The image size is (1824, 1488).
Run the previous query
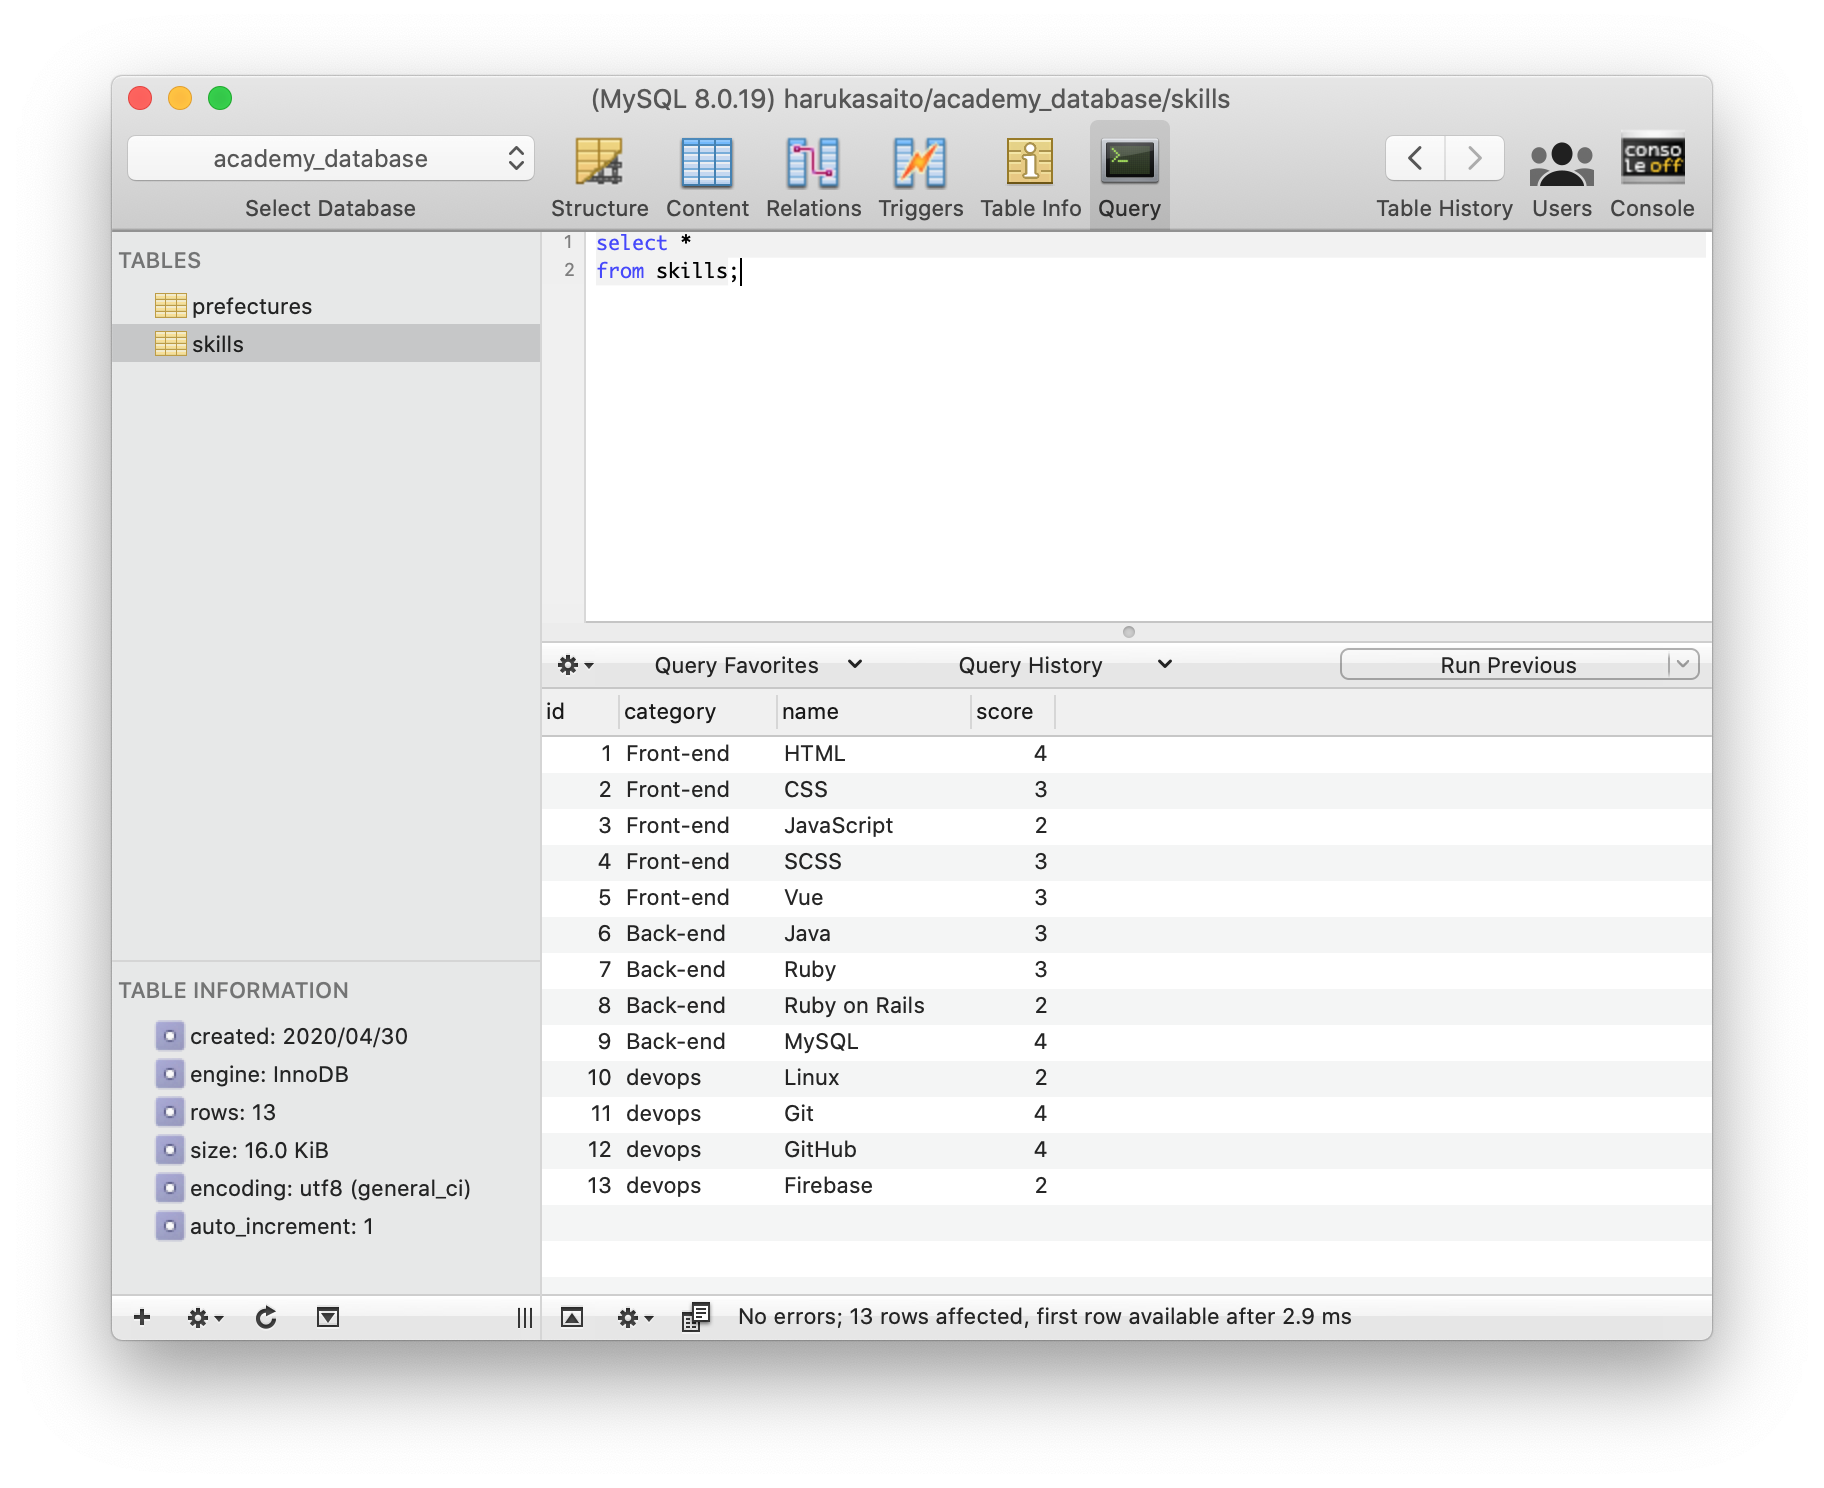(1505, 664)
